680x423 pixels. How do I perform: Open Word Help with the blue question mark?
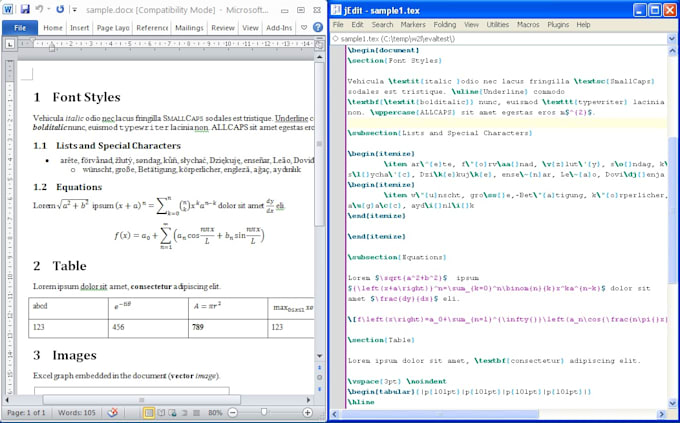316,28
